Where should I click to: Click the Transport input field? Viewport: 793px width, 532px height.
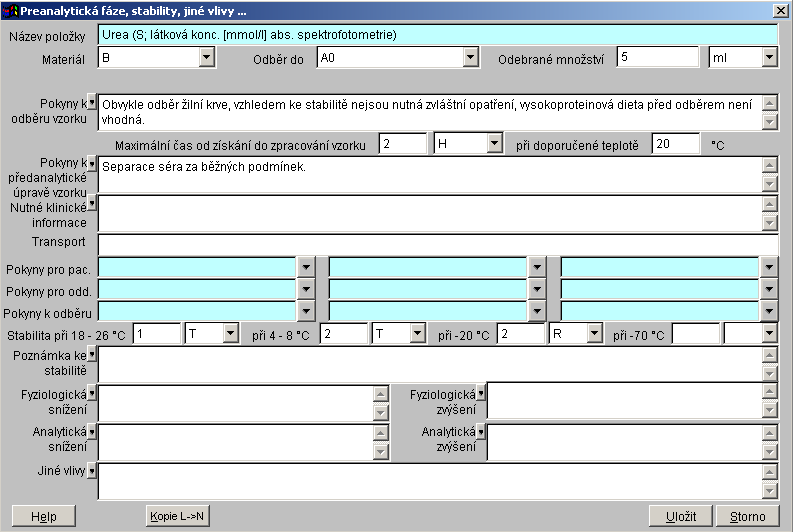click(x=437, y=244)
